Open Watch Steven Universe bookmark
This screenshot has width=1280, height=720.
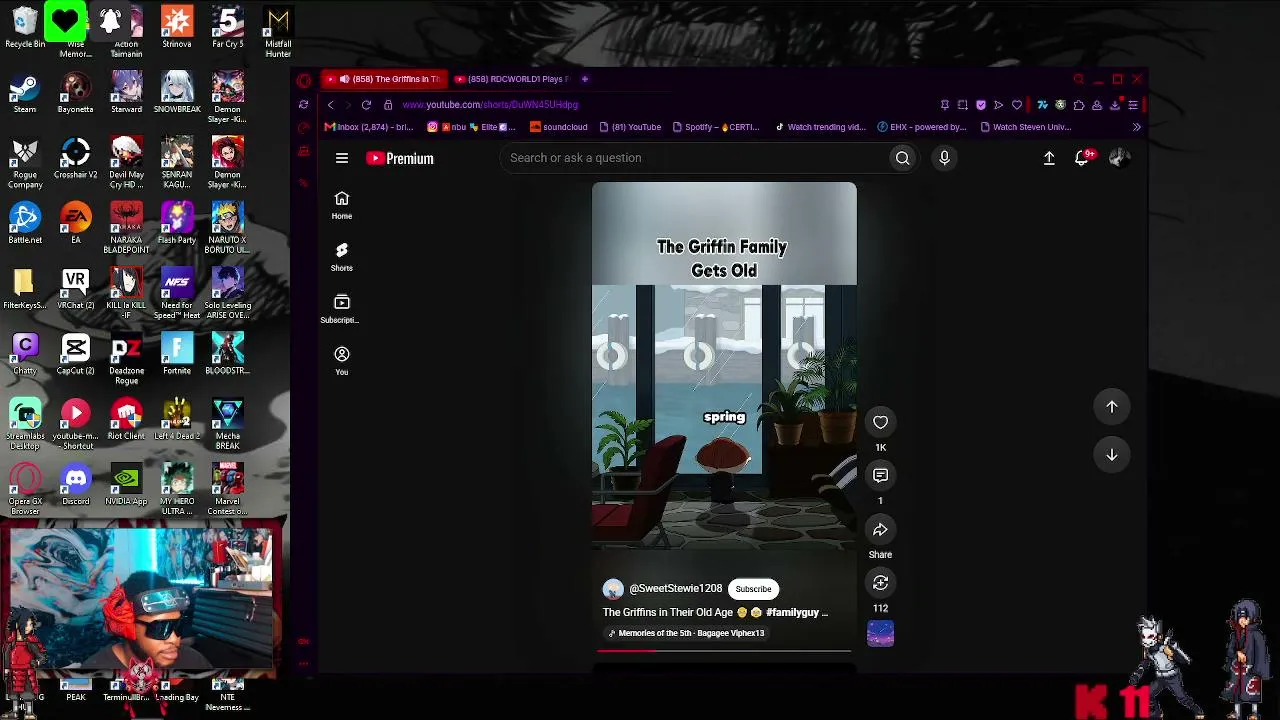point(1026,127)
